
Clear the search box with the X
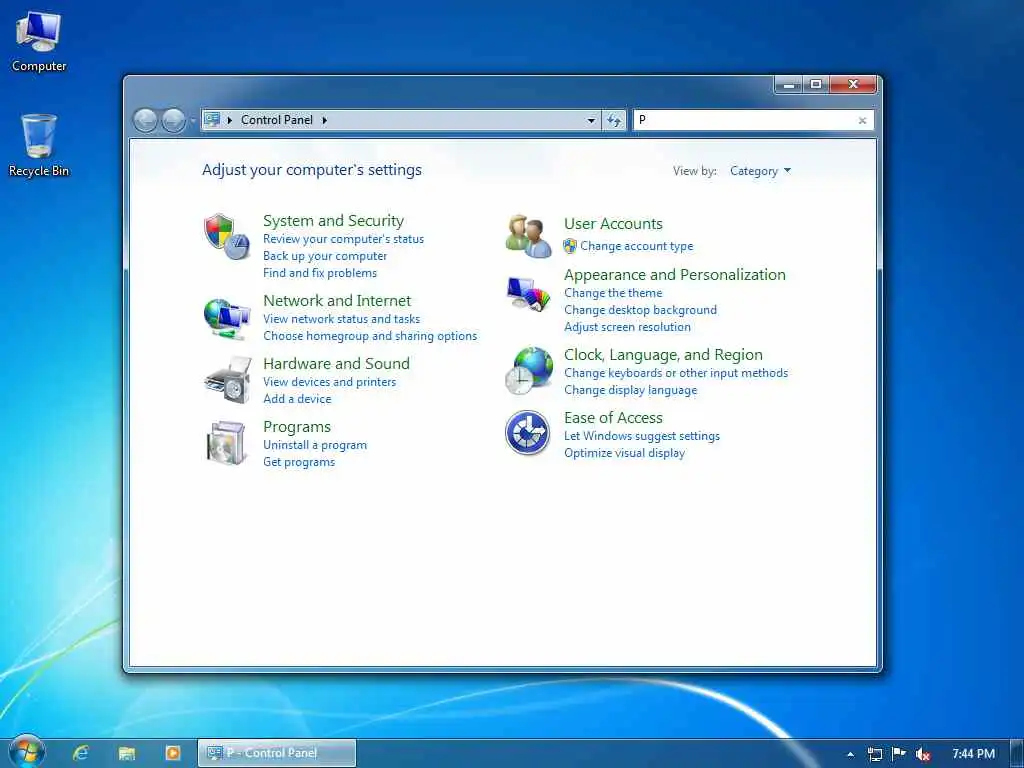click(862, 120)
